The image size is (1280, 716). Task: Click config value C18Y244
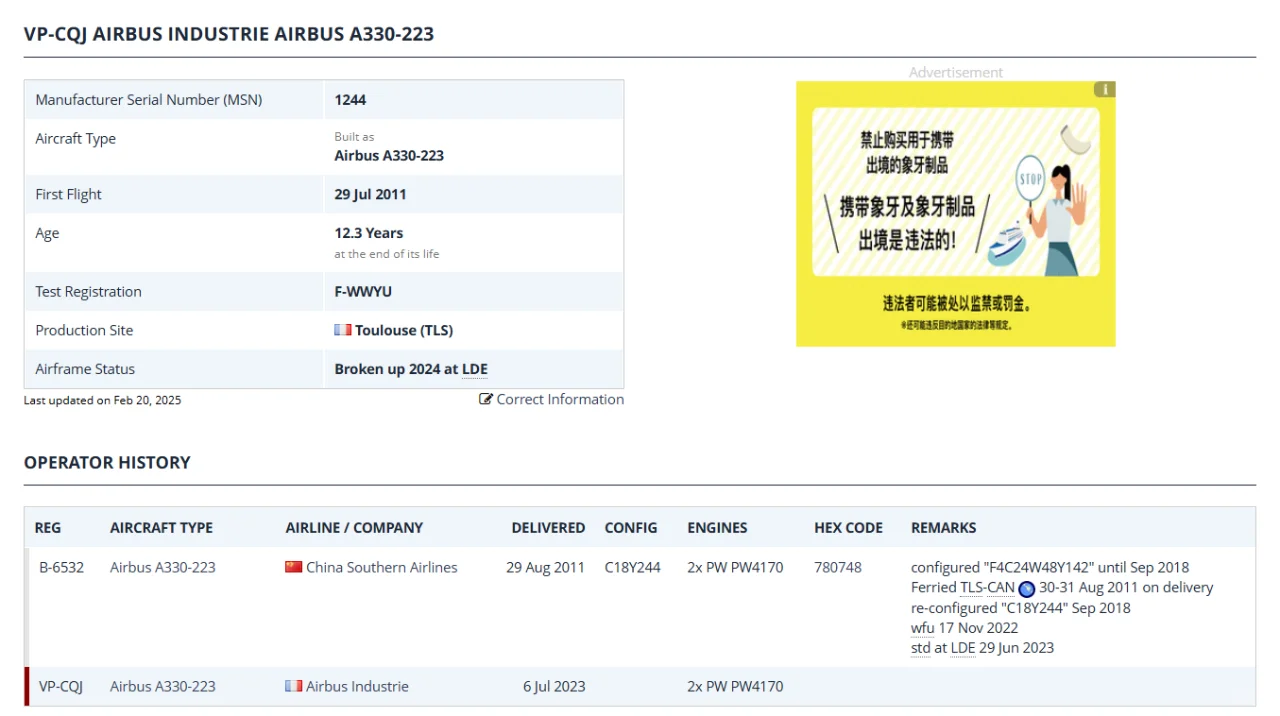[x=633, y=567]
